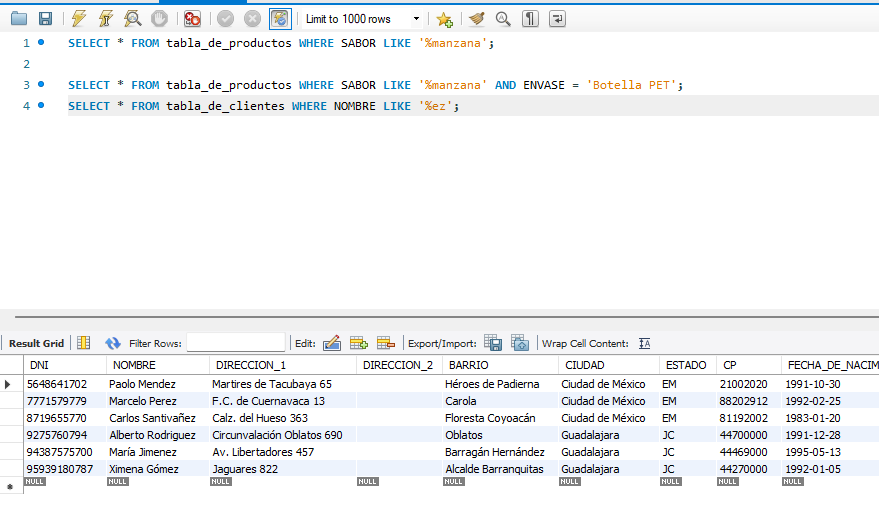This screenshot has height=514, width=879.
Task: Toggle word wrap in the editor
Action: (x=557, y=19)
